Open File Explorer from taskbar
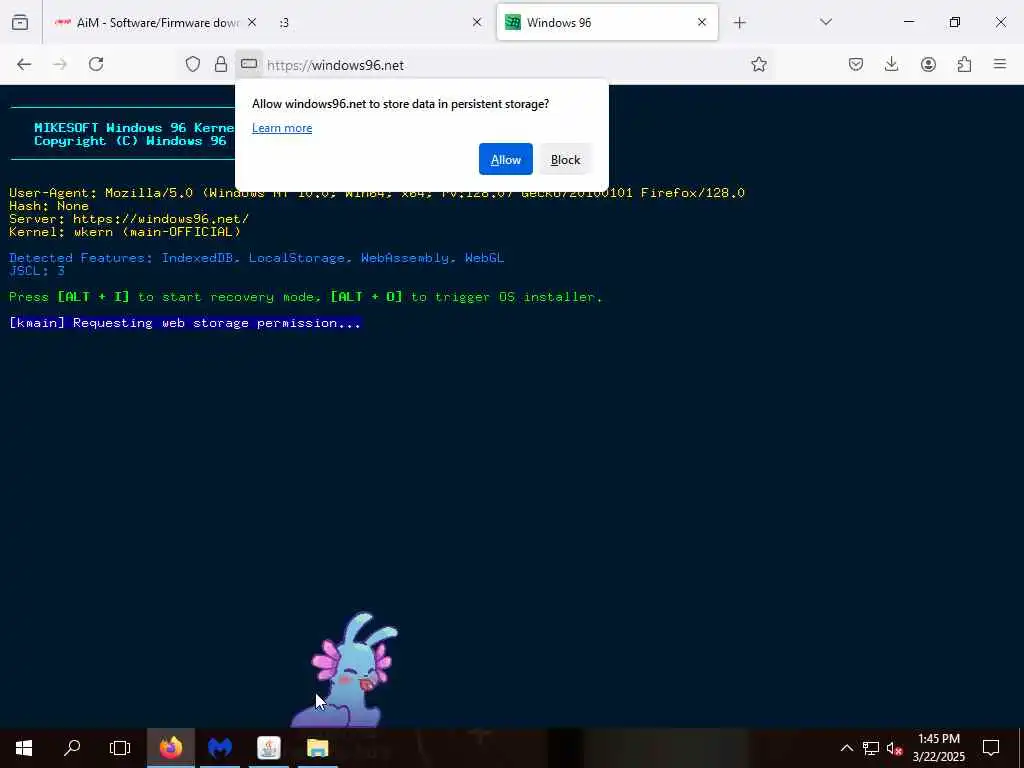Screen dimensions: 1024x768 point(317,748)
